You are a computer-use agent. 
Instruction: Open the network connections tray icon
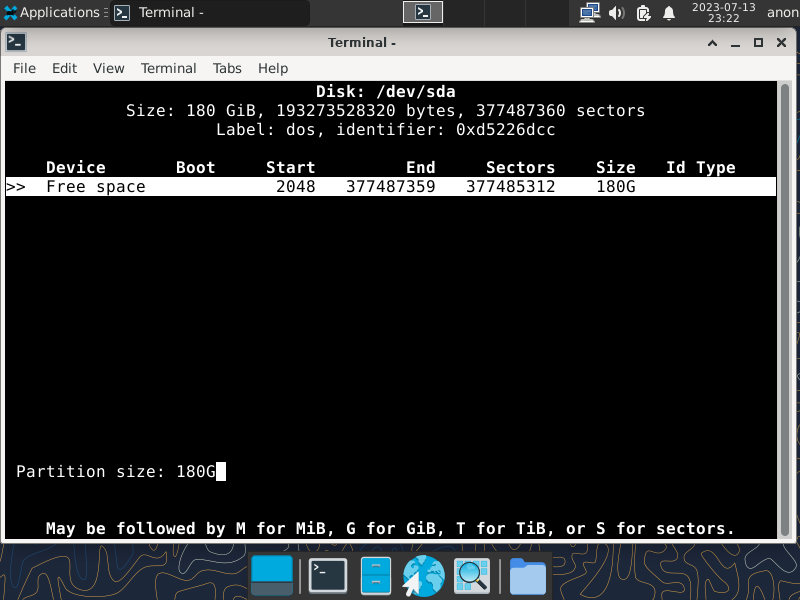(x=590, y=13)
